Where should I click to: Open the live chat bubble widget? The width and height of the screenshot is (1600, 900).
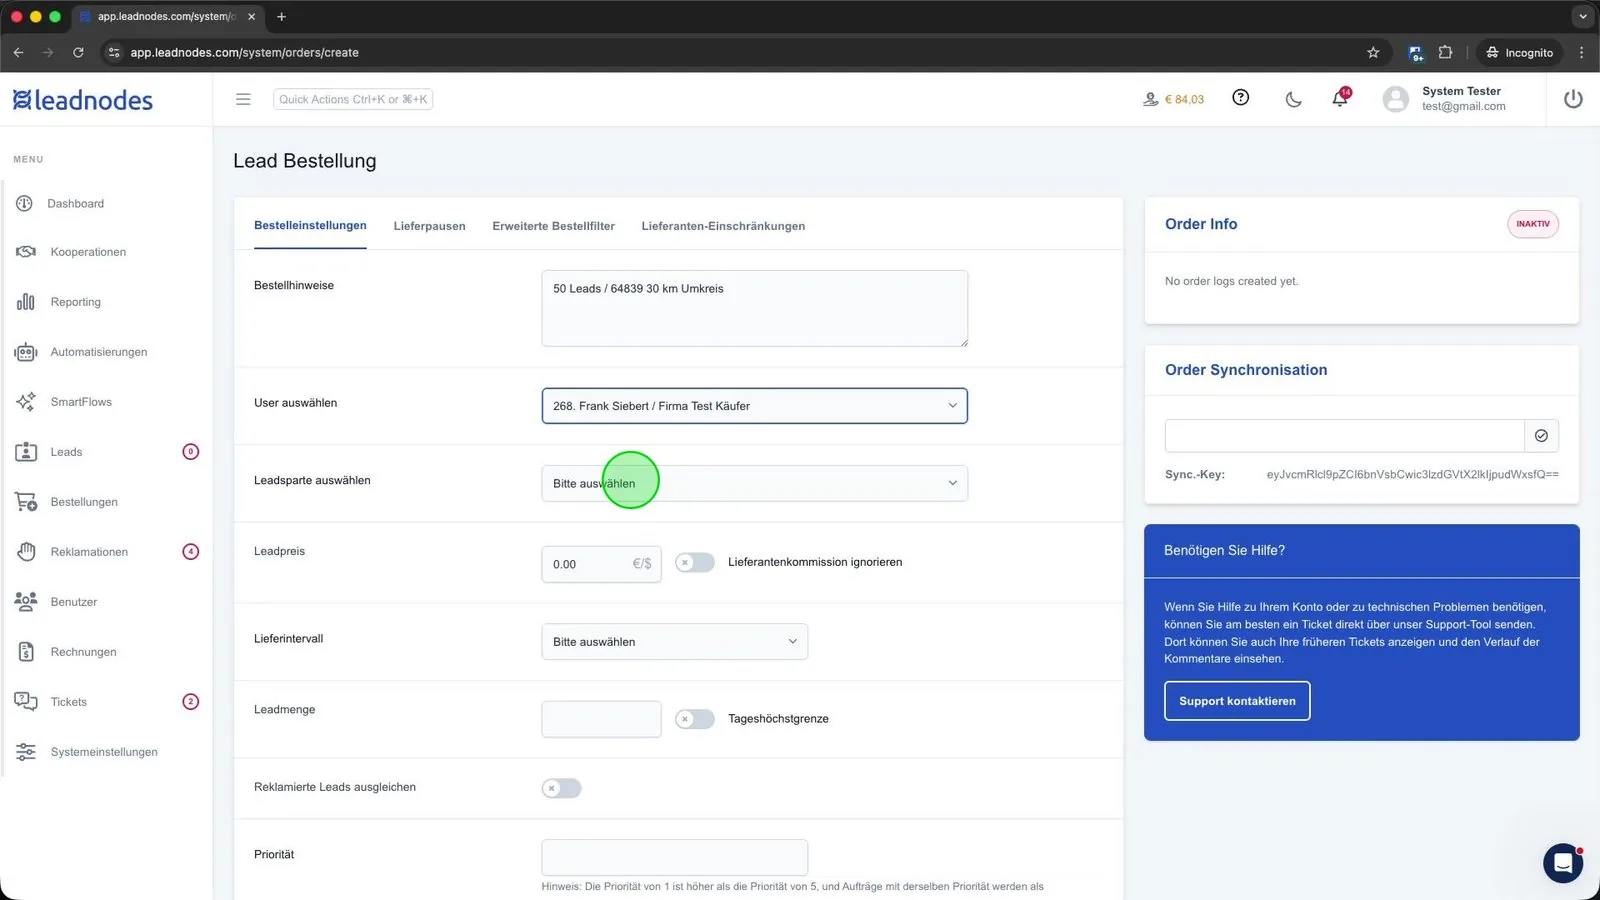(x=1563, y=863)
